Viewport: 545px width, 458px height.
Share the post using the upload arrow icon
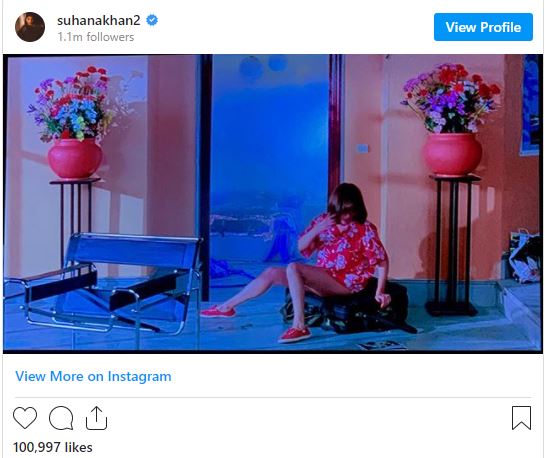tap(96, 418)
